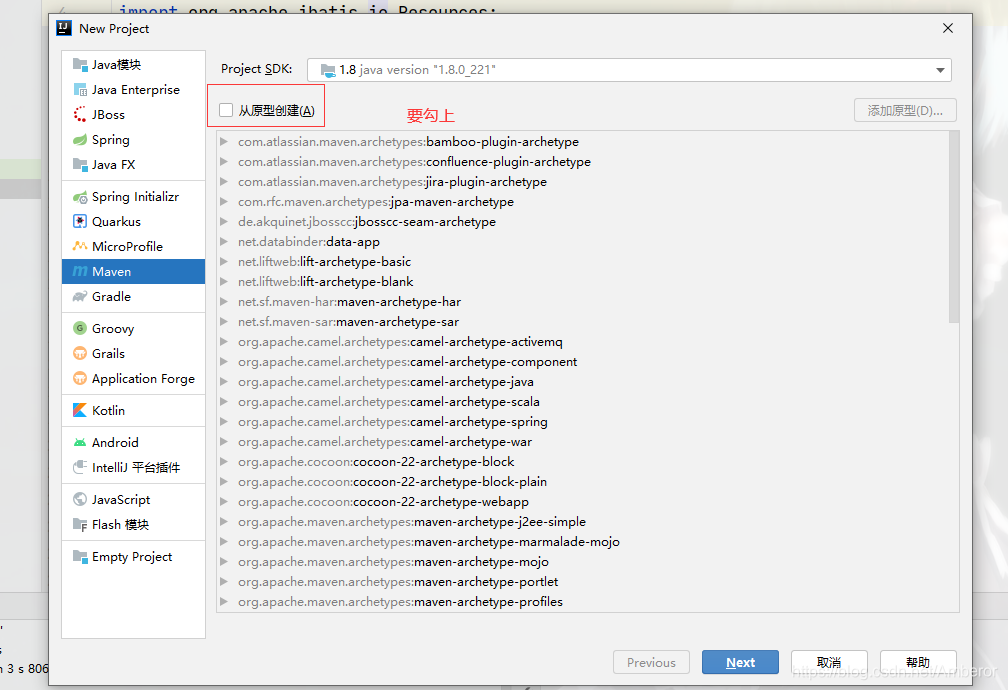The height and width of the screenshot is (690, 1008).
Task: Select Empty Project type
Action: [134, 556]
